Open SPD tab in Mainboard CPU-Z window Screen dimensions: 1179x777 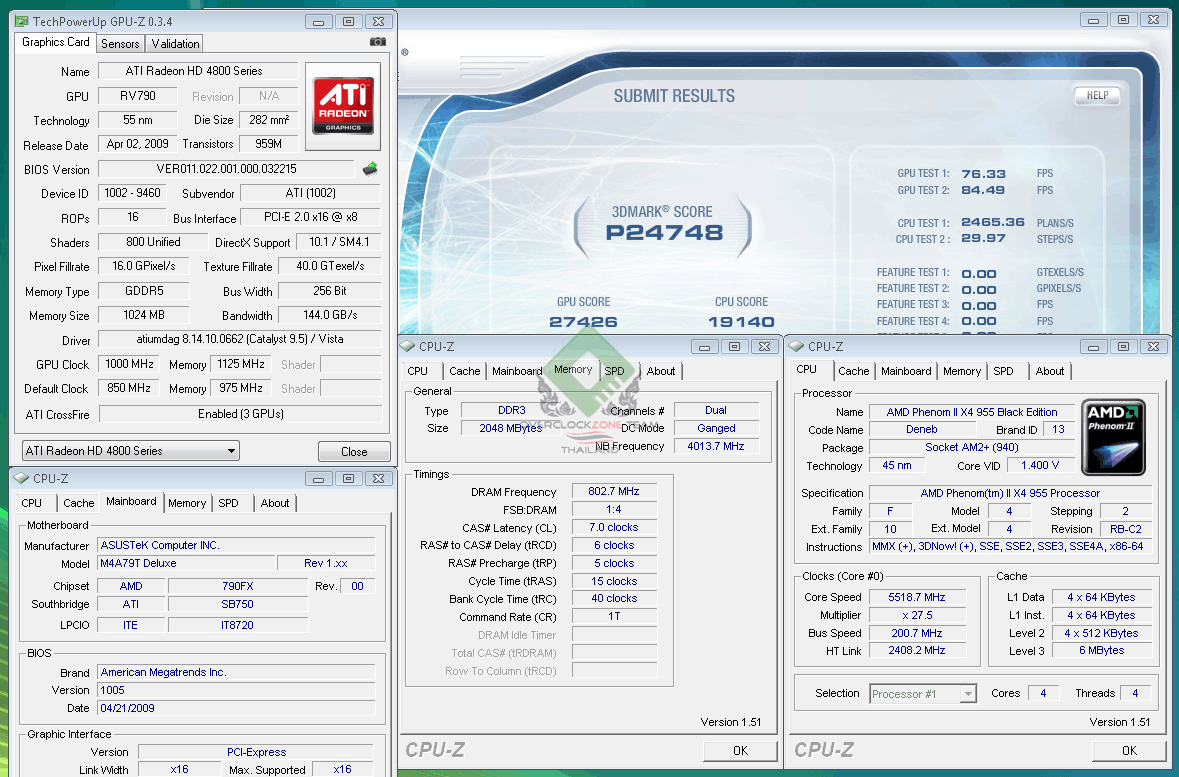click(229, 503)
